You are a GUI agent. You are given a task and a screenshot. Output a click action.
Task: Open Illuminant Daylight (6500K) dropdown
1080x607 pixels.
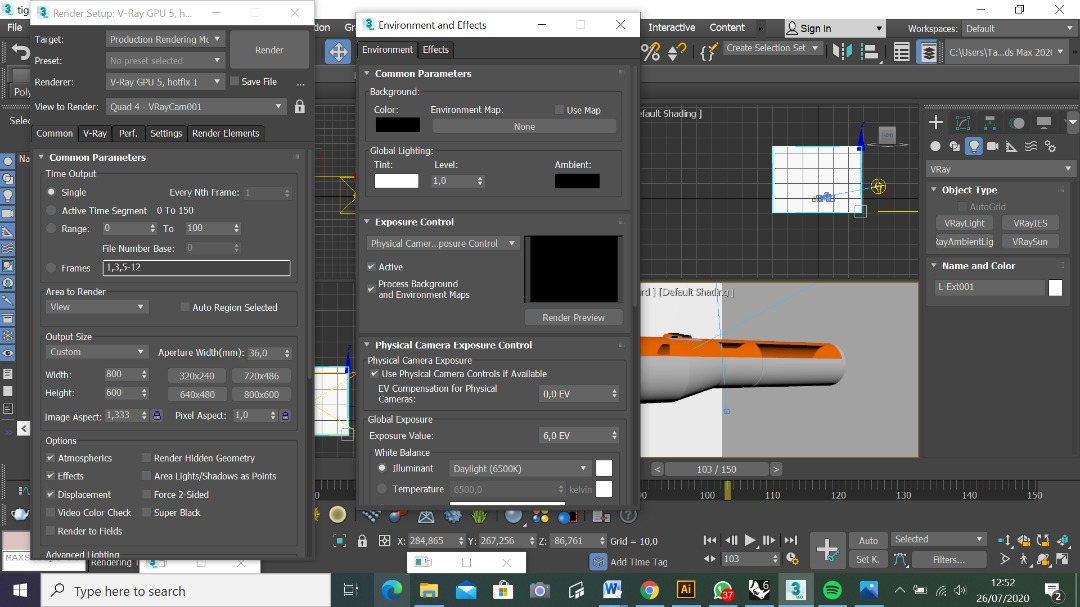click(x=520, y=469)
